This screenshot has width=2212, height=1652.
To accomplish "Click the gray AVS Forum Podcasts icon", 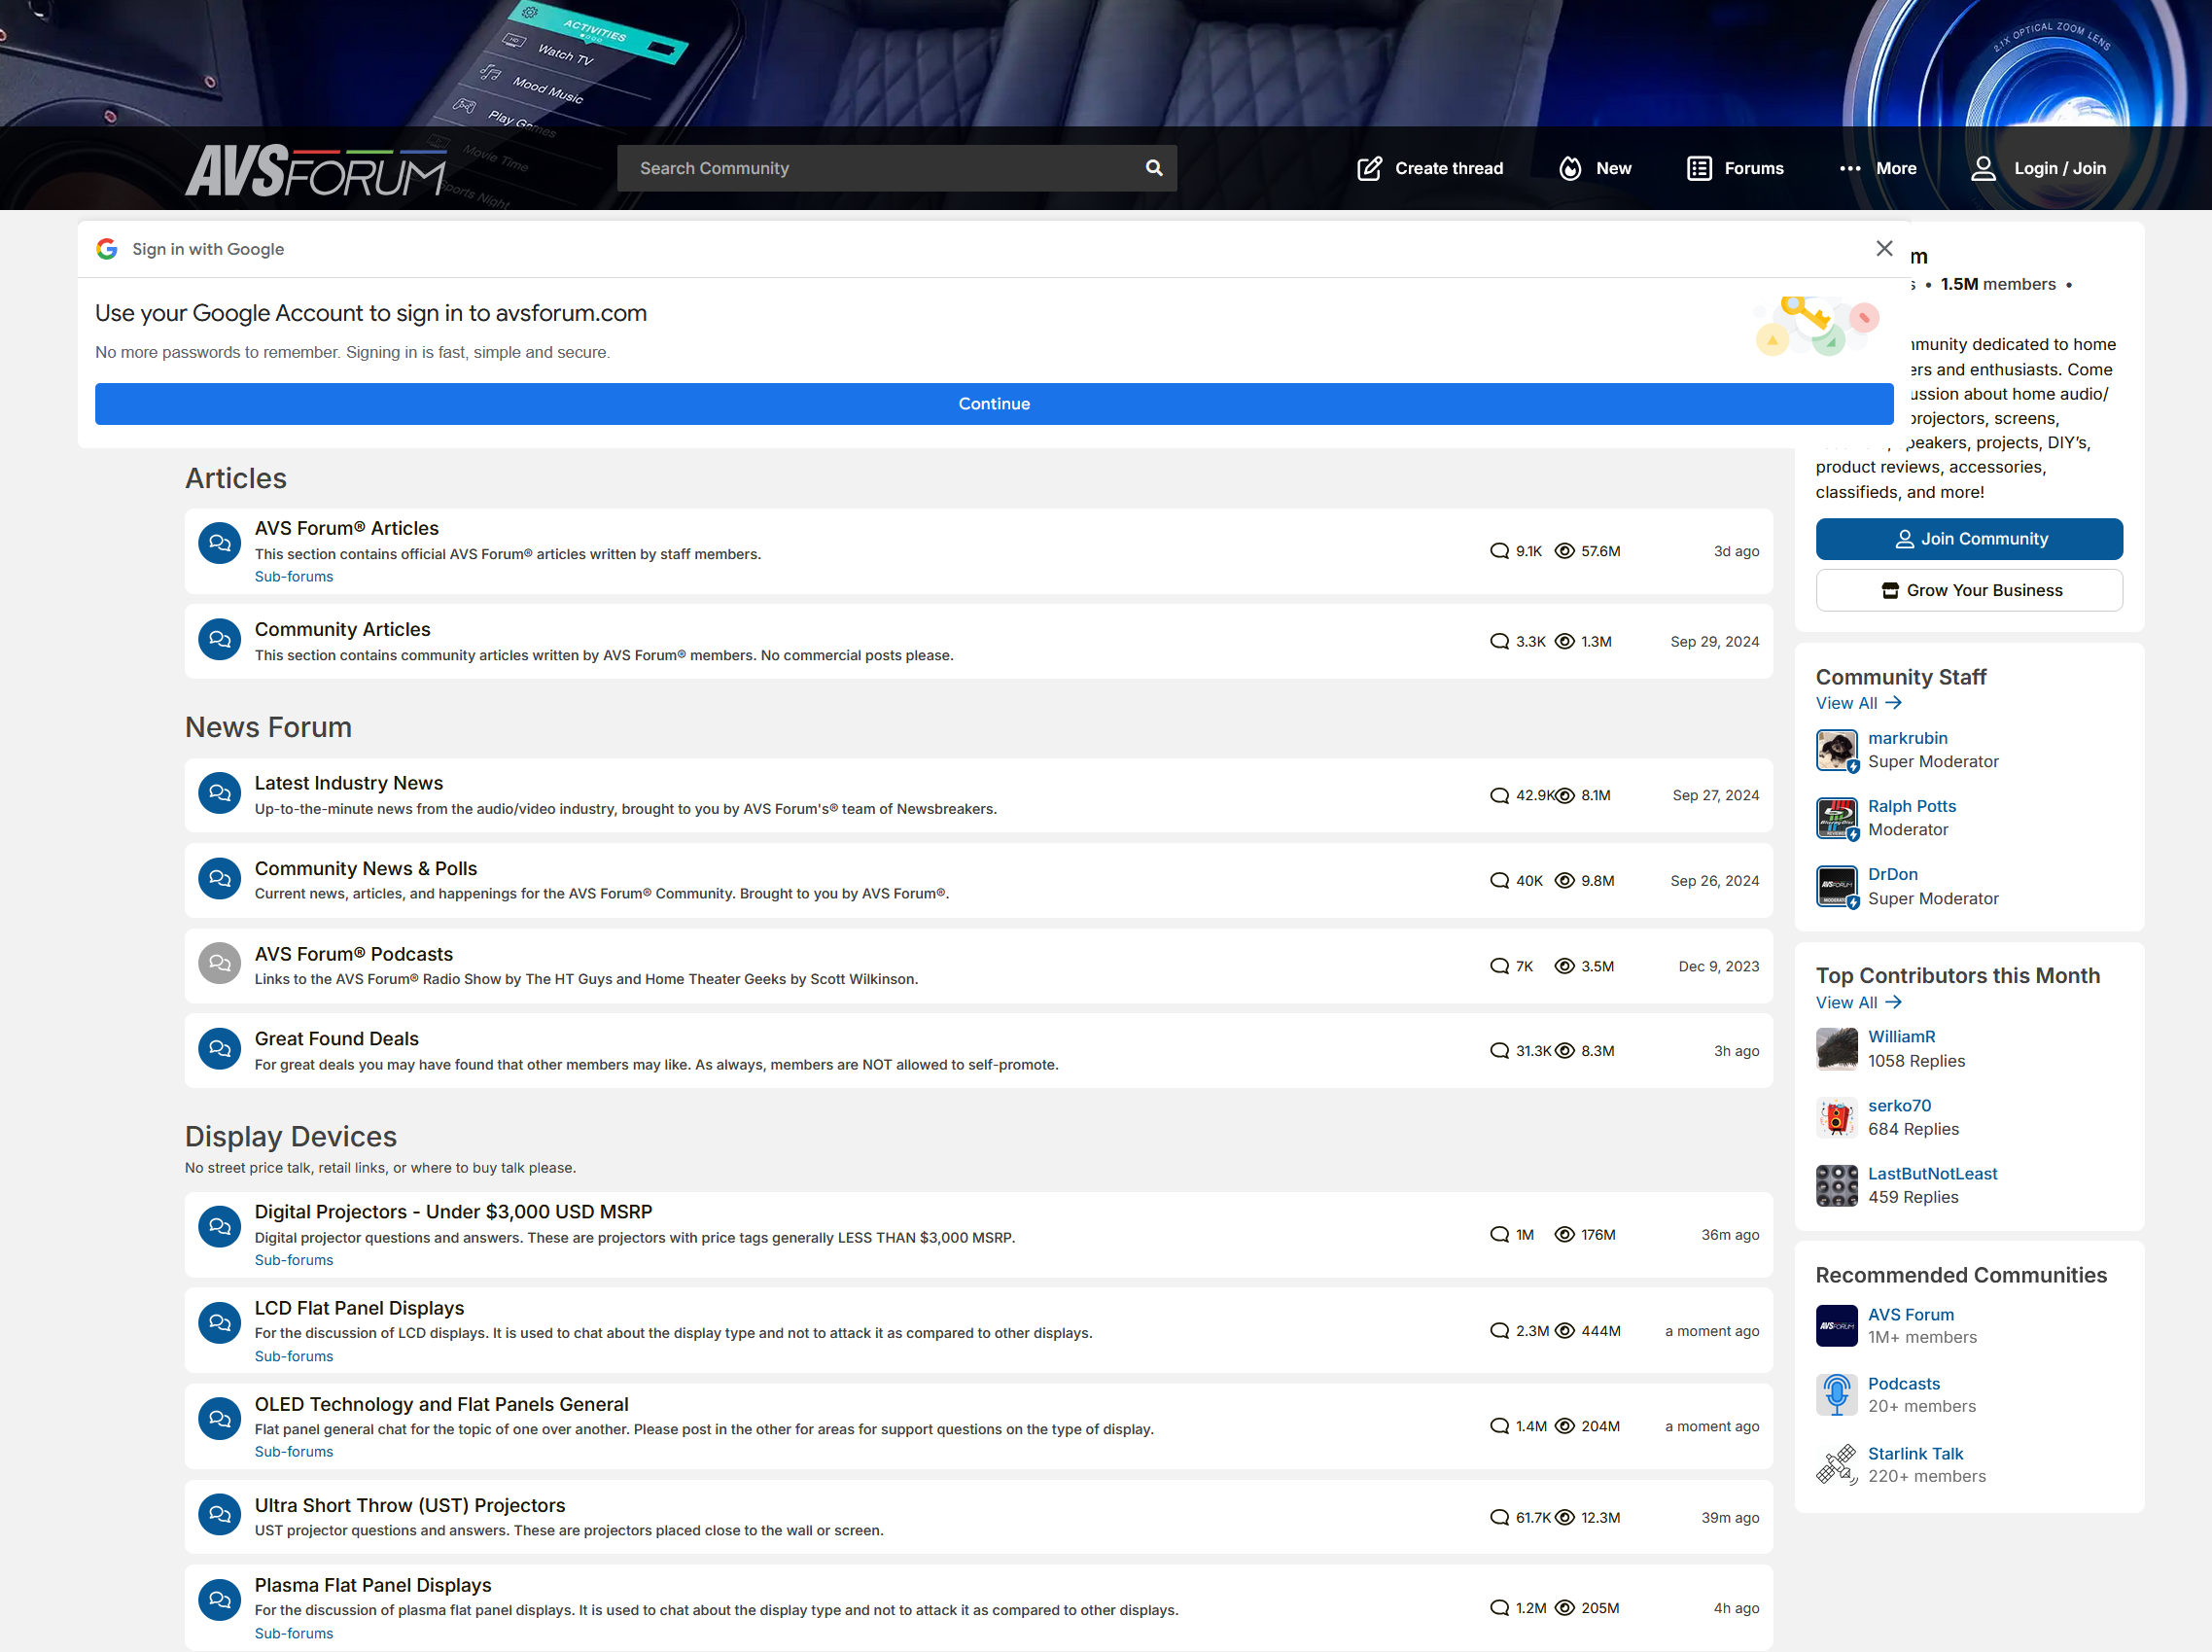I will (219, 964).
